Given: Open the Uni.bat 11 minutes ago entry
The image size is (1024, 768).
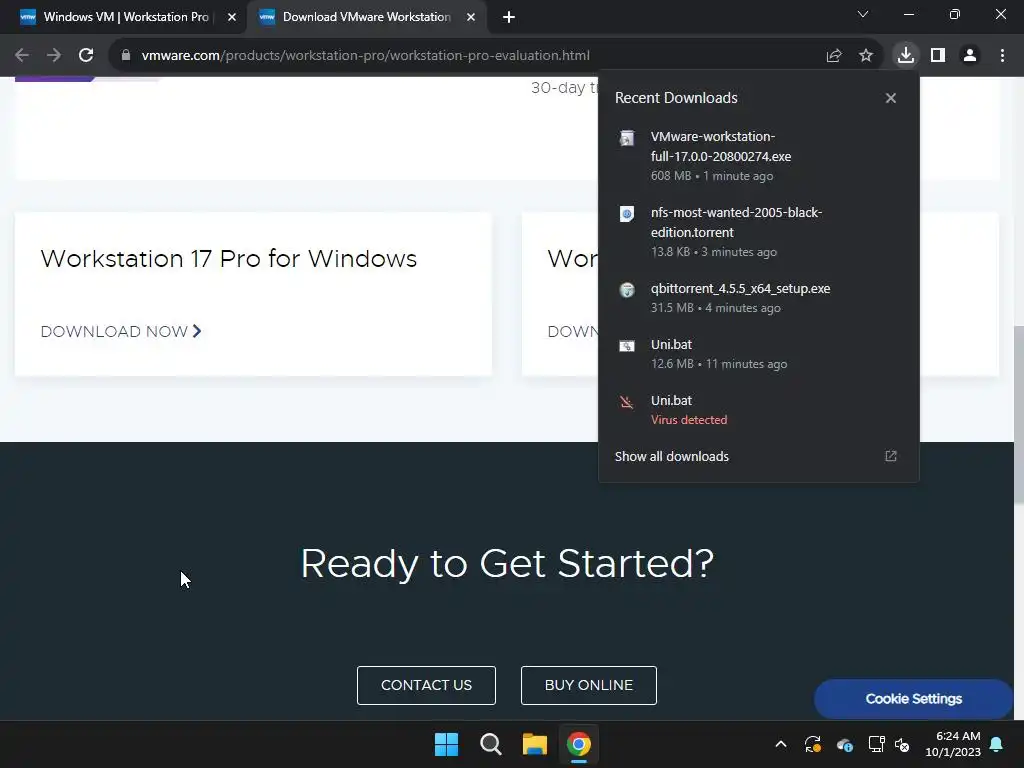Looking at the screenshot, I should point(759,354).
